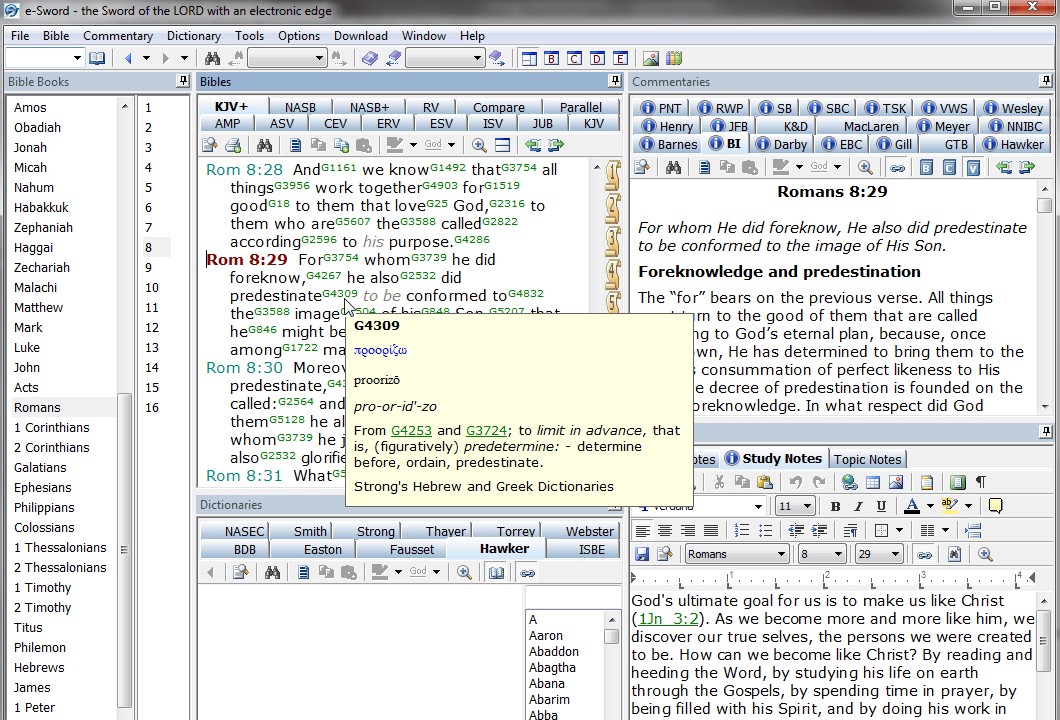Screen dimensions: 1060x720
Task: Toggle the numbered list in the notes editor
Action: coord(742,531)
